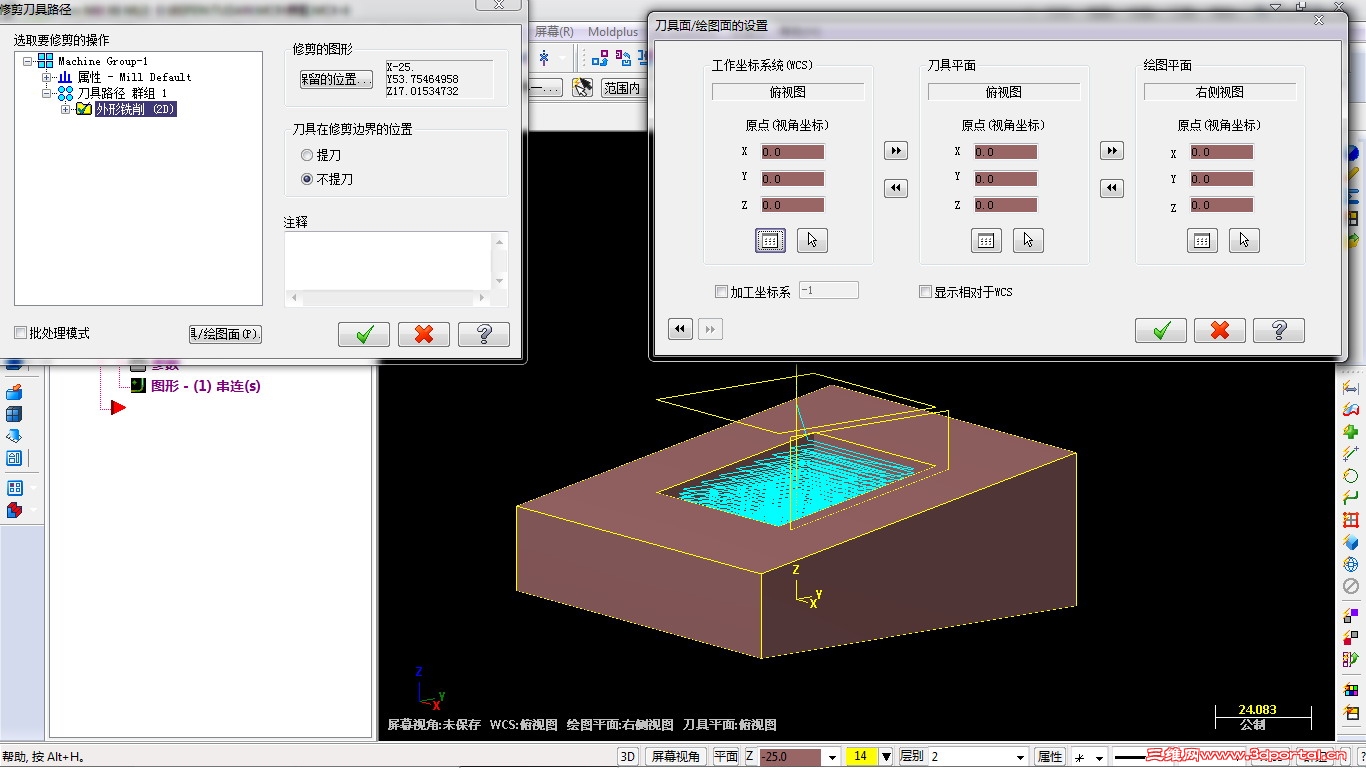Viewport: 1366px width, 768px height.
Task: Click WCS select-view grid icon button
Action: tap(770, 240)
